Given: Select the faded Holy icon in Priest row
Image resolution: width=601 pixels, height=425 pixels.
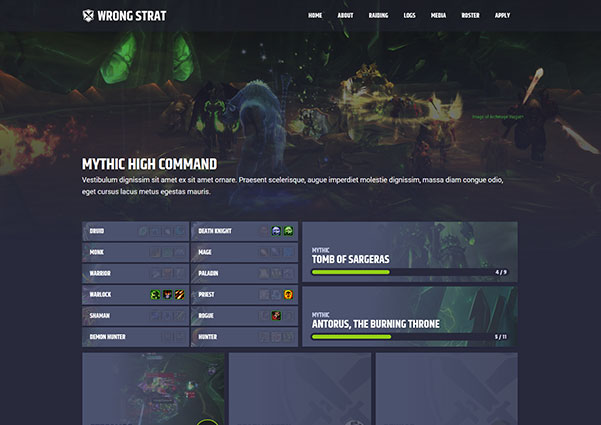Looking at the screenshot, I should coord(276,294).
